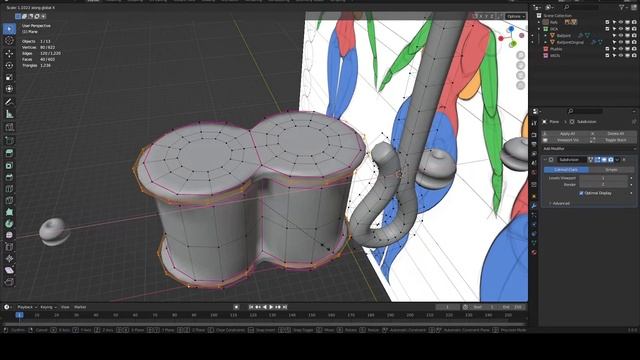Screen dimensions: 640x360
Task: Select the Transform tool
Action: tap(9, 89)
